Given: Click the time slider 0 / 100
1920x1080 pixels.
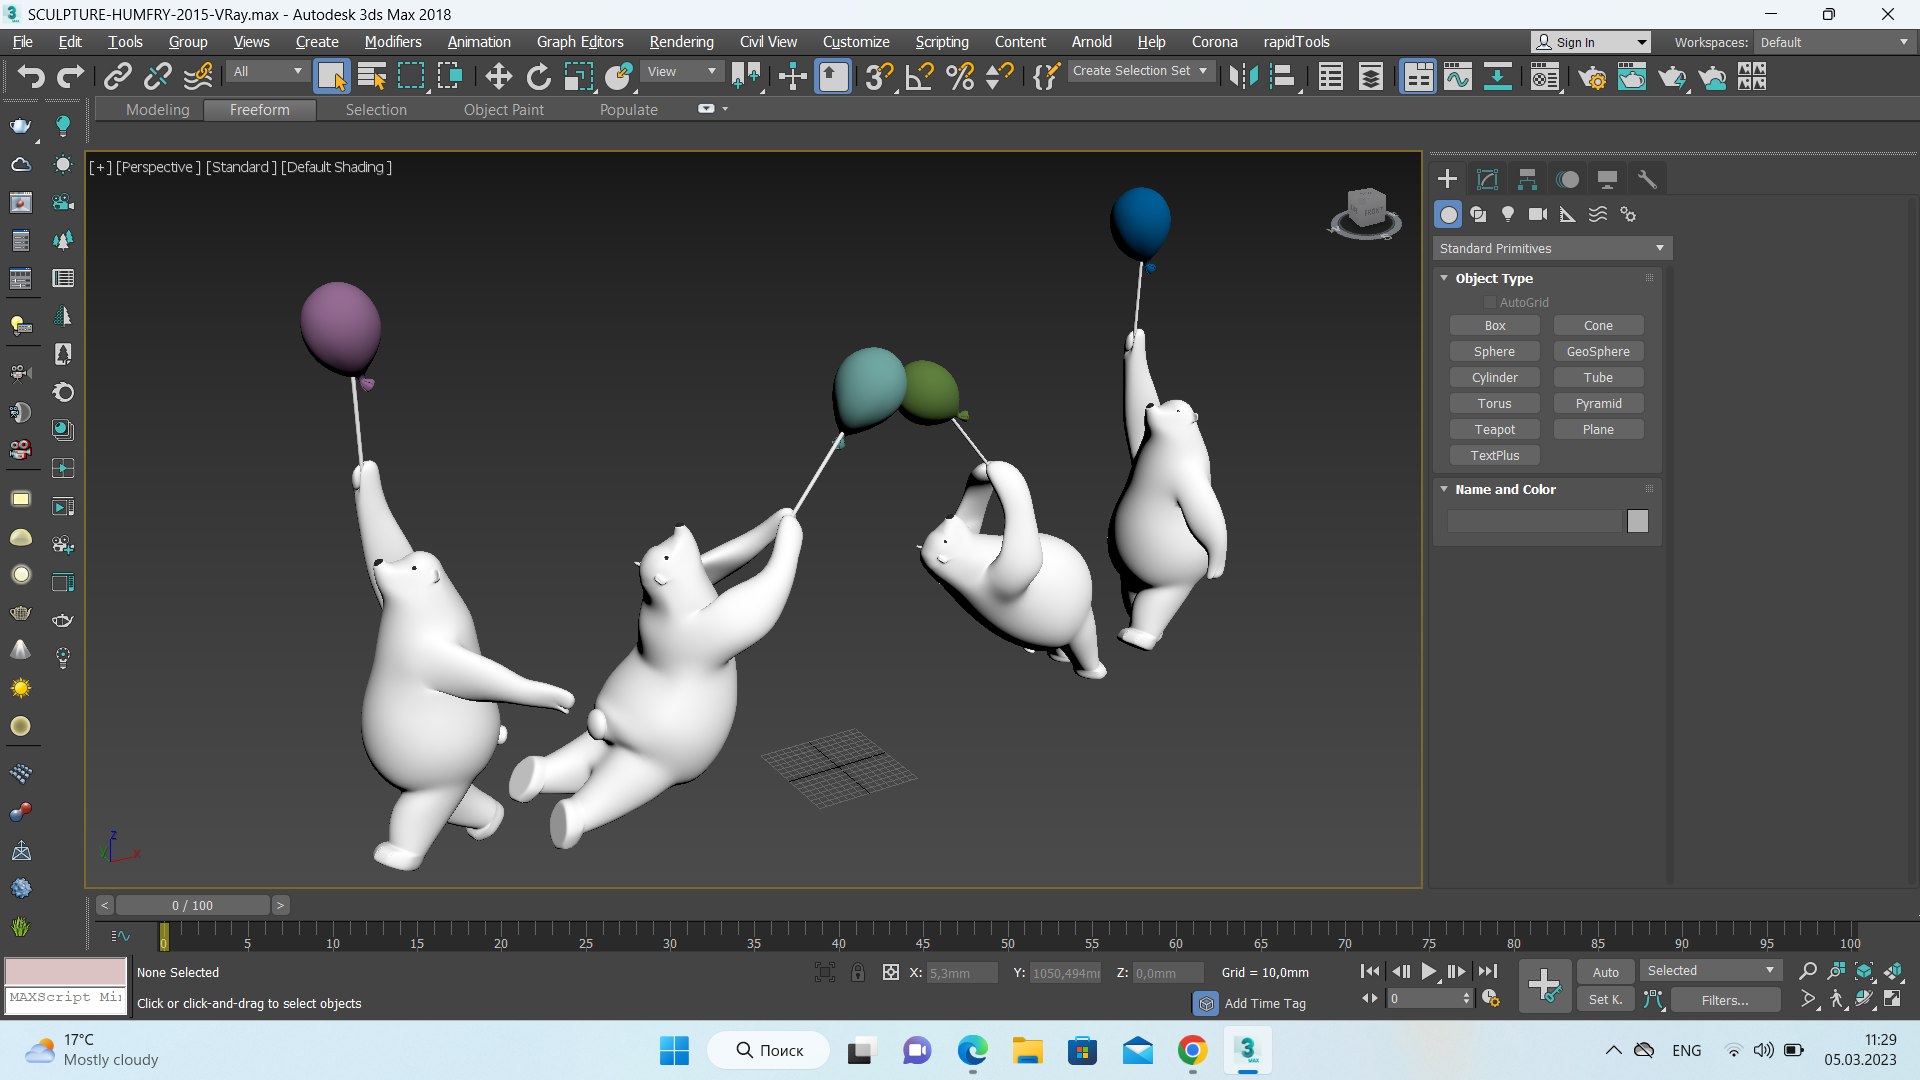Looking at the screenshot, I should (192, 905).
